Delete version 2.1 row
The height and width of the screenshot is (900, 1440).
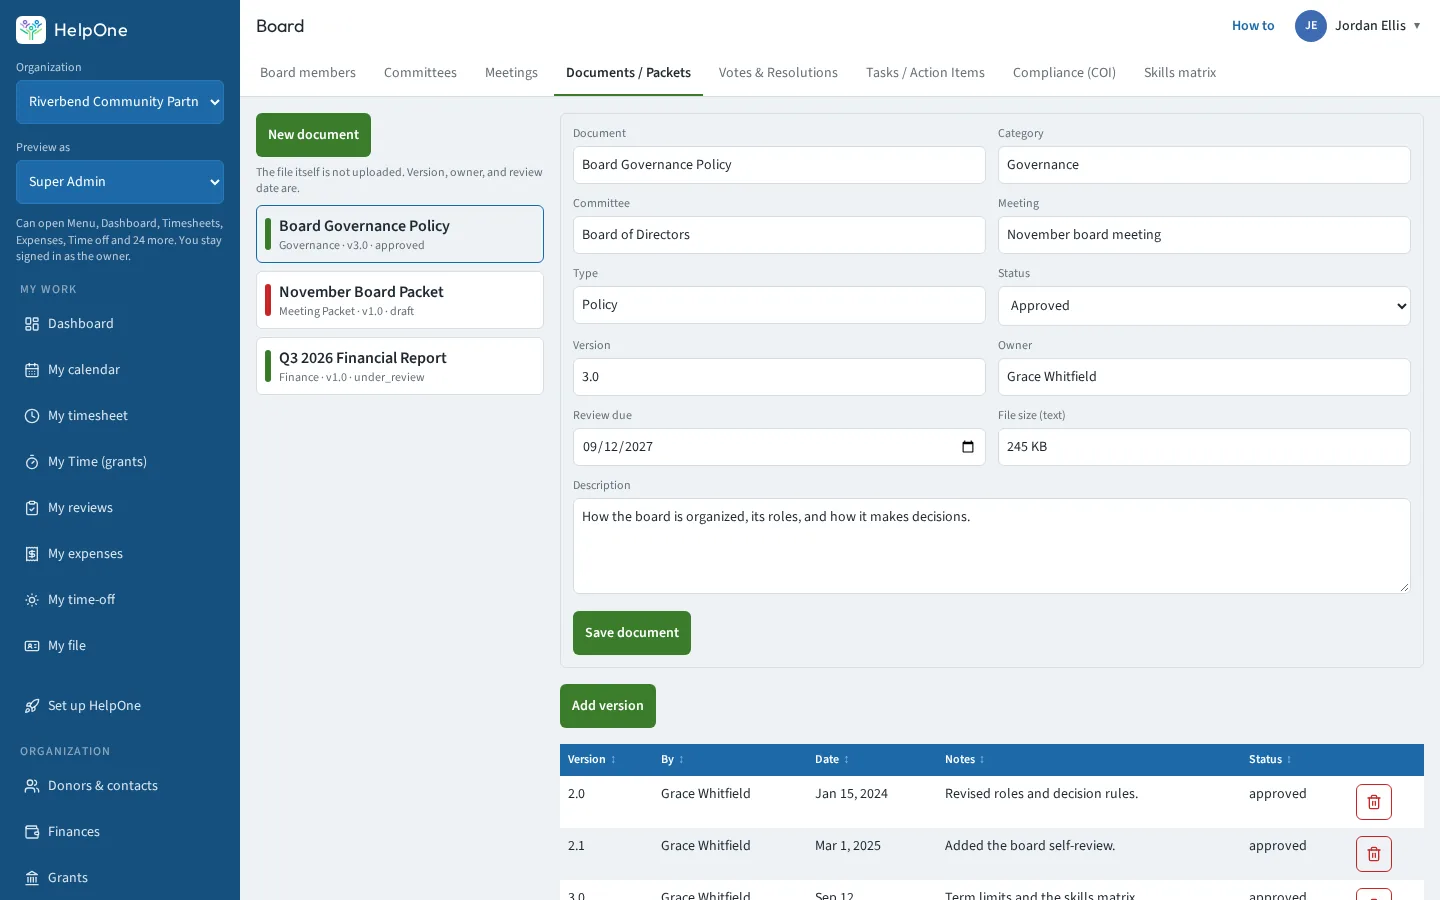(x=1374, y=854)
